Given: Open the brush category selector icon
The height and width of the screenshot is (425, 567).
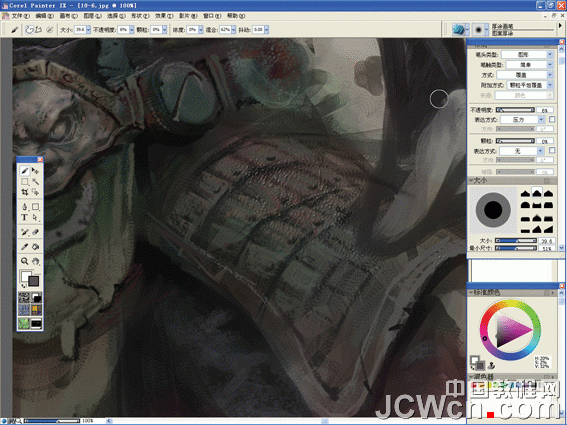Looking at the screenshot, I should coord(459,30).
